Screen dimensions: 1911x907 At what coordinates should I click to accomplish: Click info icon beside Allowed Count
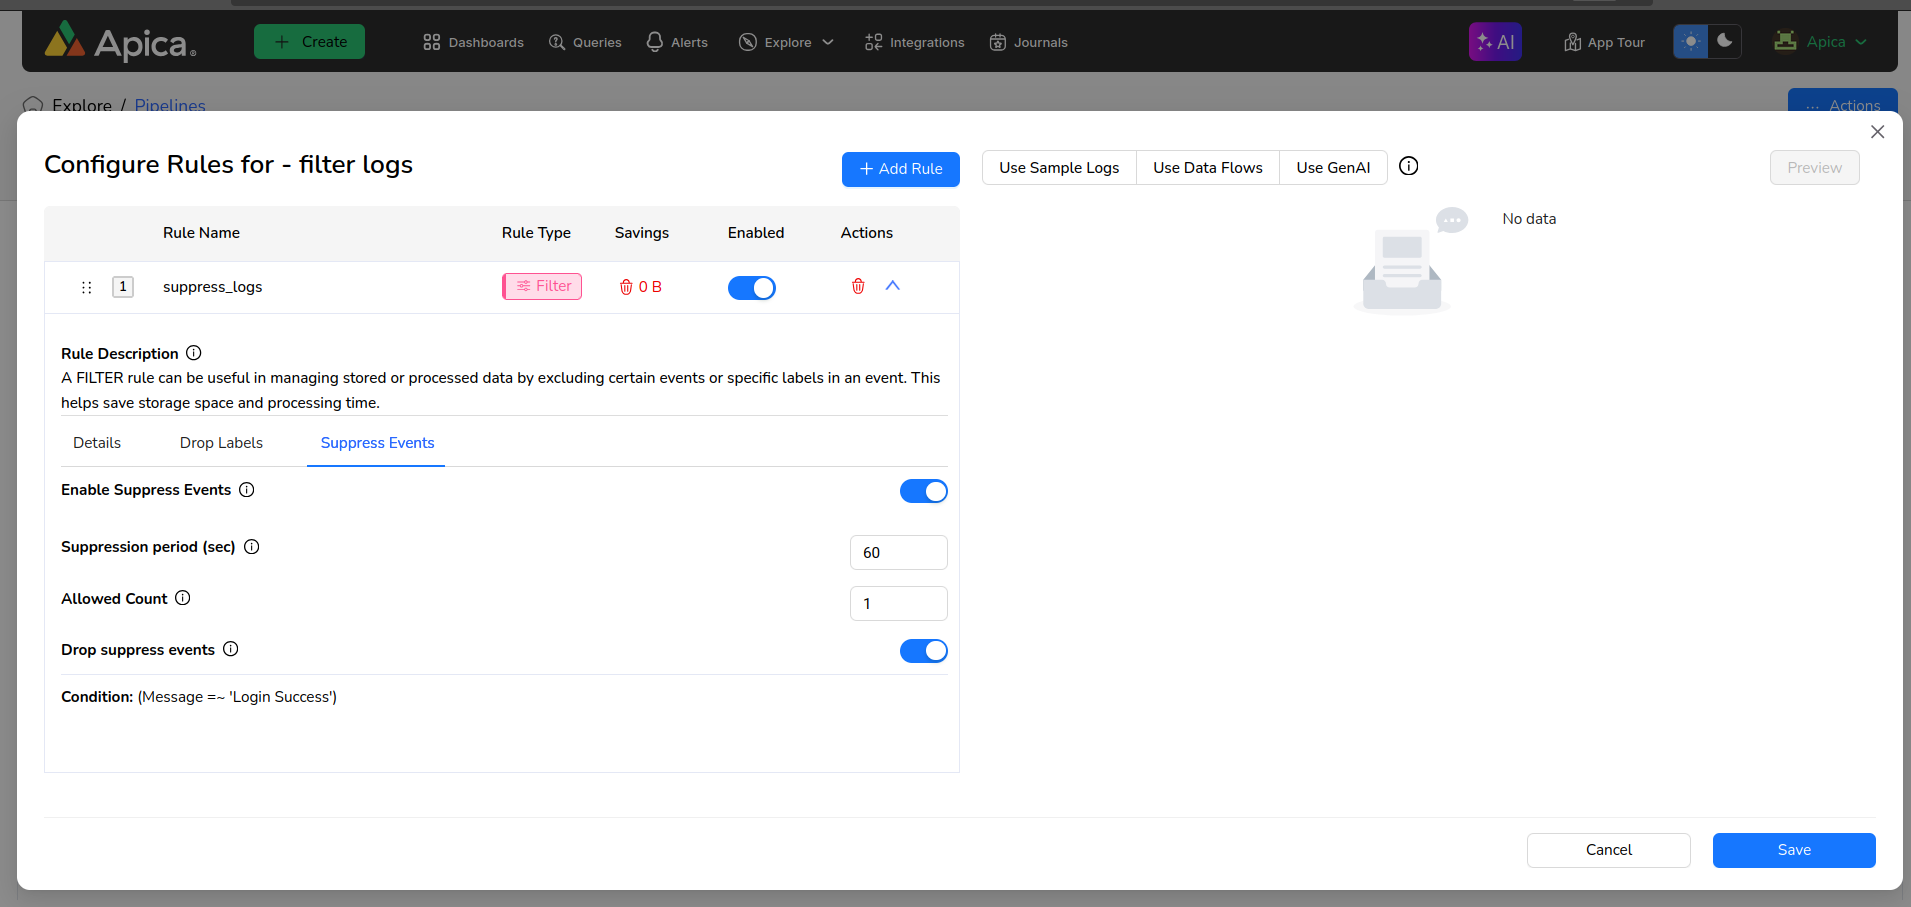click(x=183, y=598)
